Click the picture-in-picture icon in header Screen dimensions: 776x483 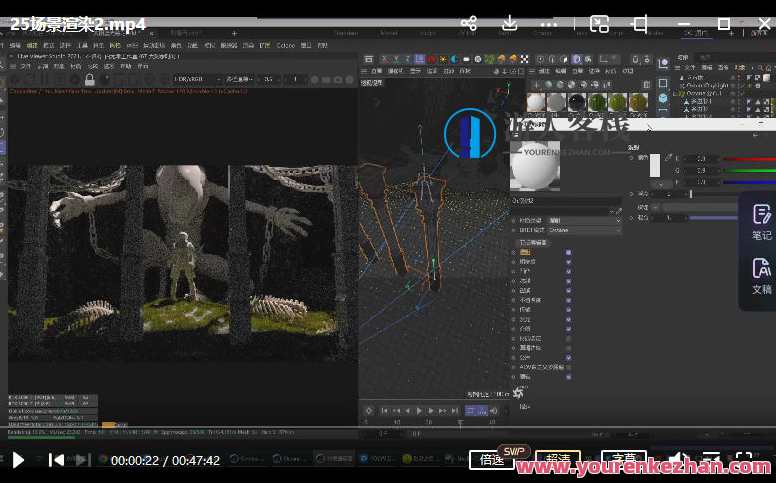tap(599, 23)
